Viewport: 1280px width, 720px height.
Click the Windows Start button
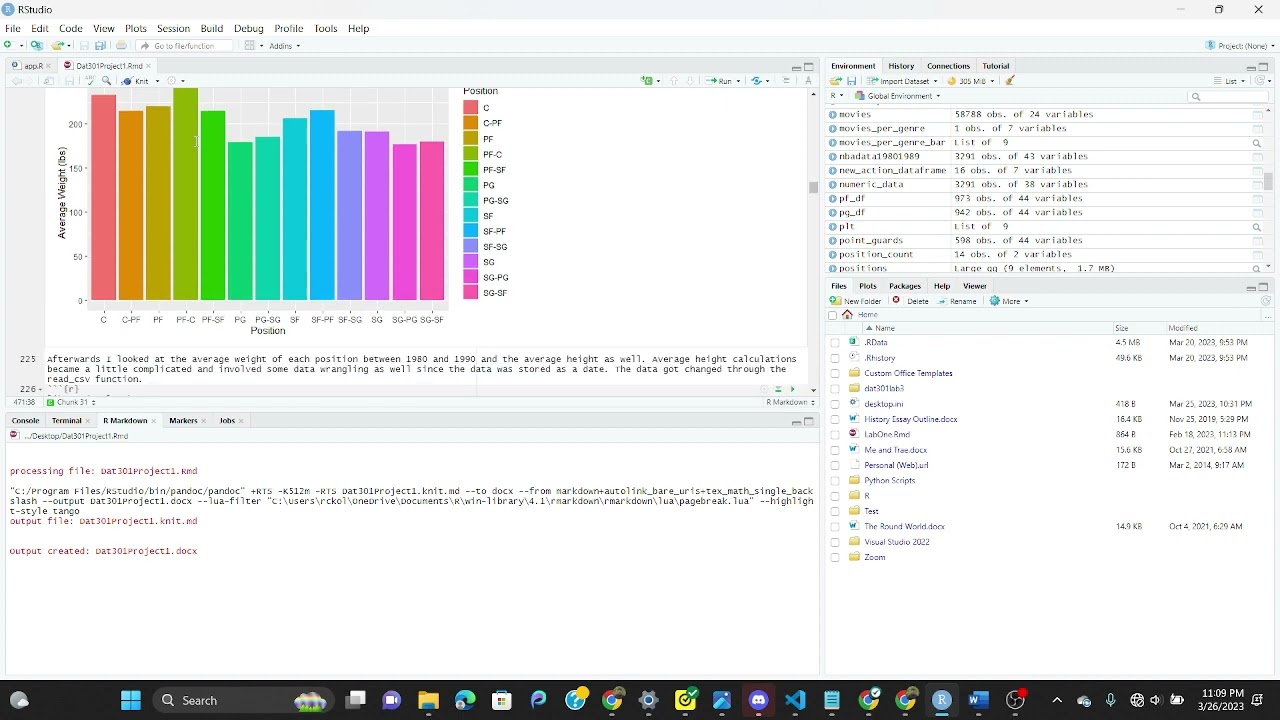click(x=131, y=700)
